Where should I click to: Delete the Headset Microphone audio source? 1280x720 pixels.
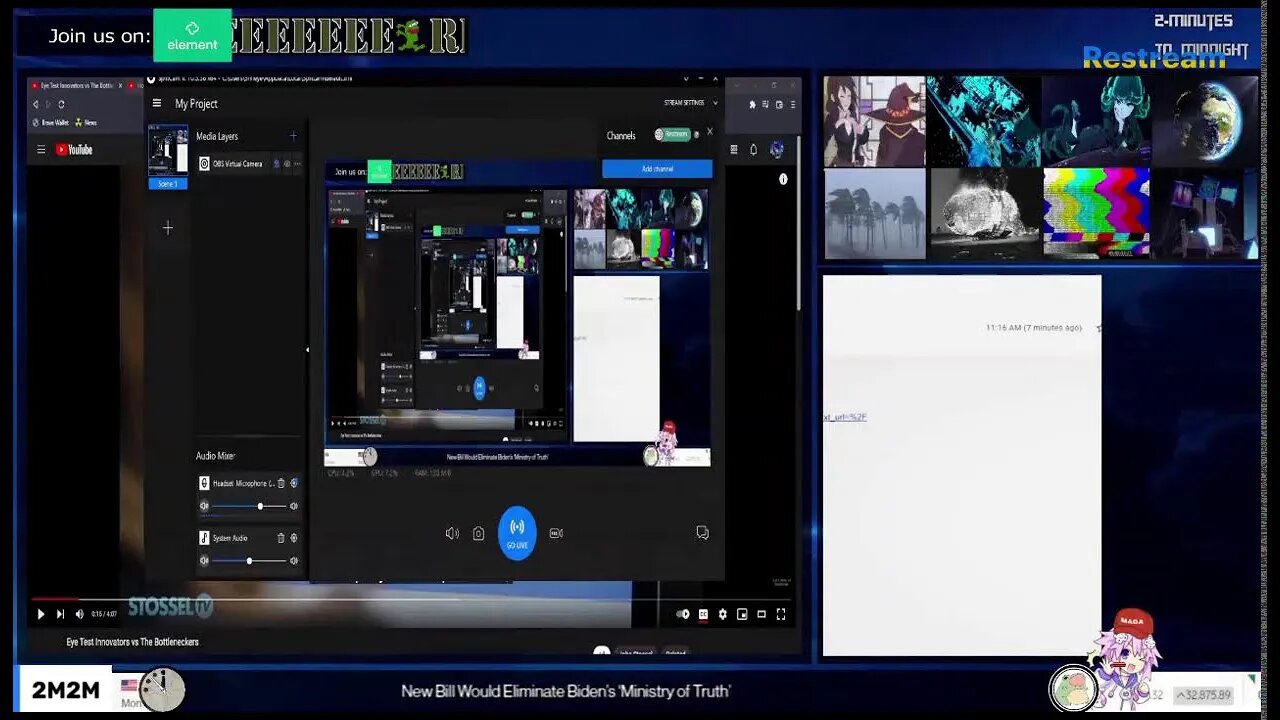[281, 483]
